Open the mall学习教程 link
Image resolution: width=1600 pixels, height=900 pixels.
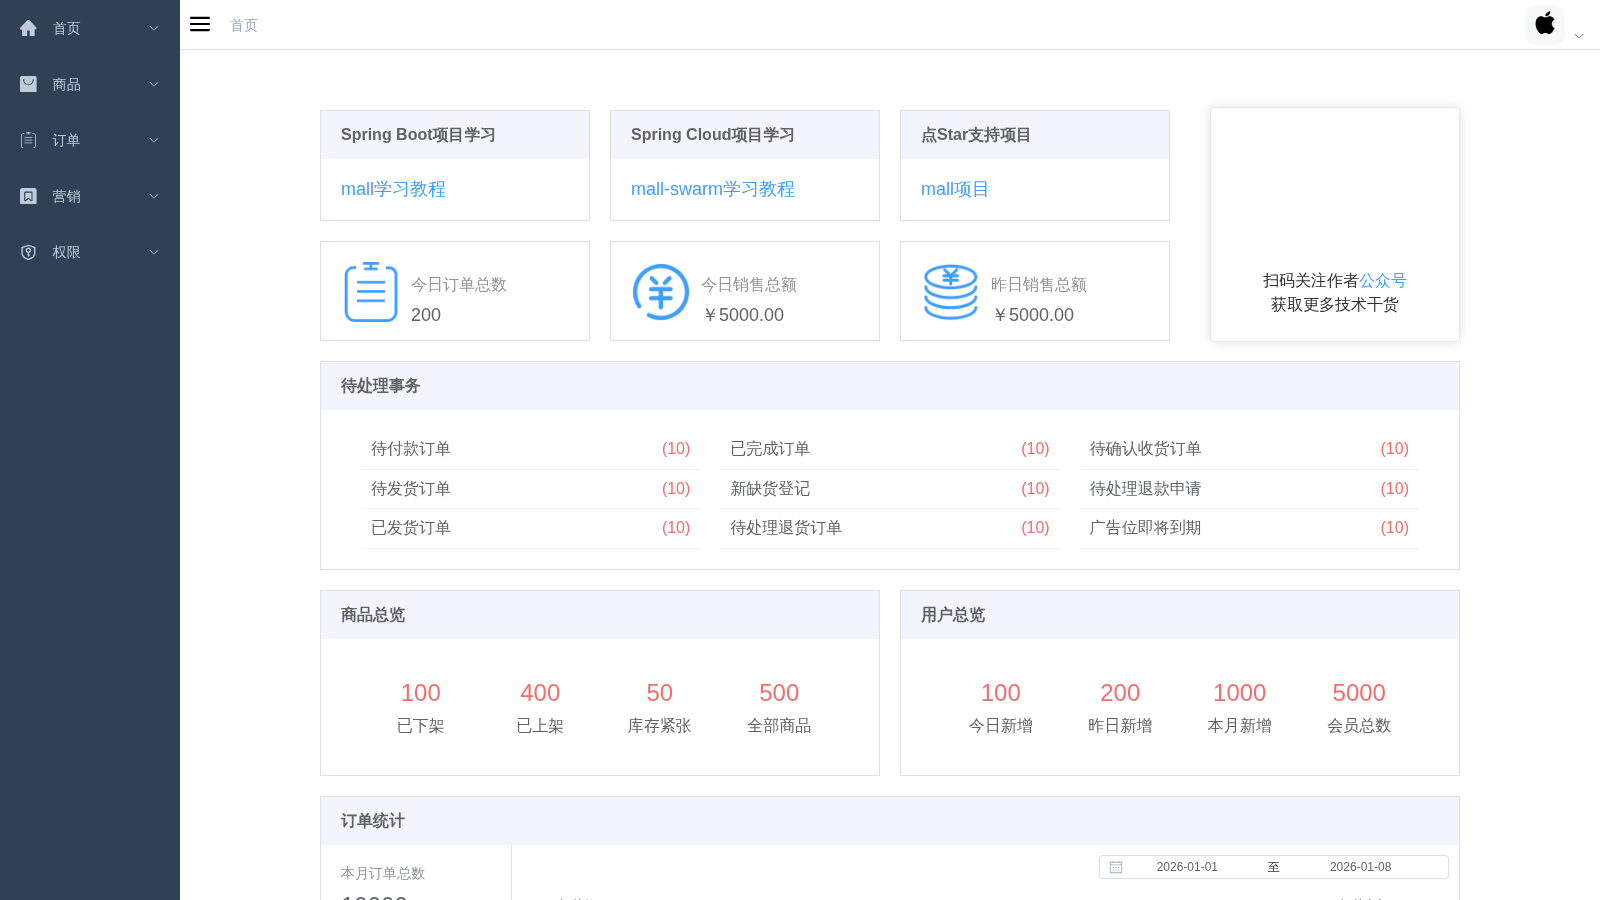393,189
